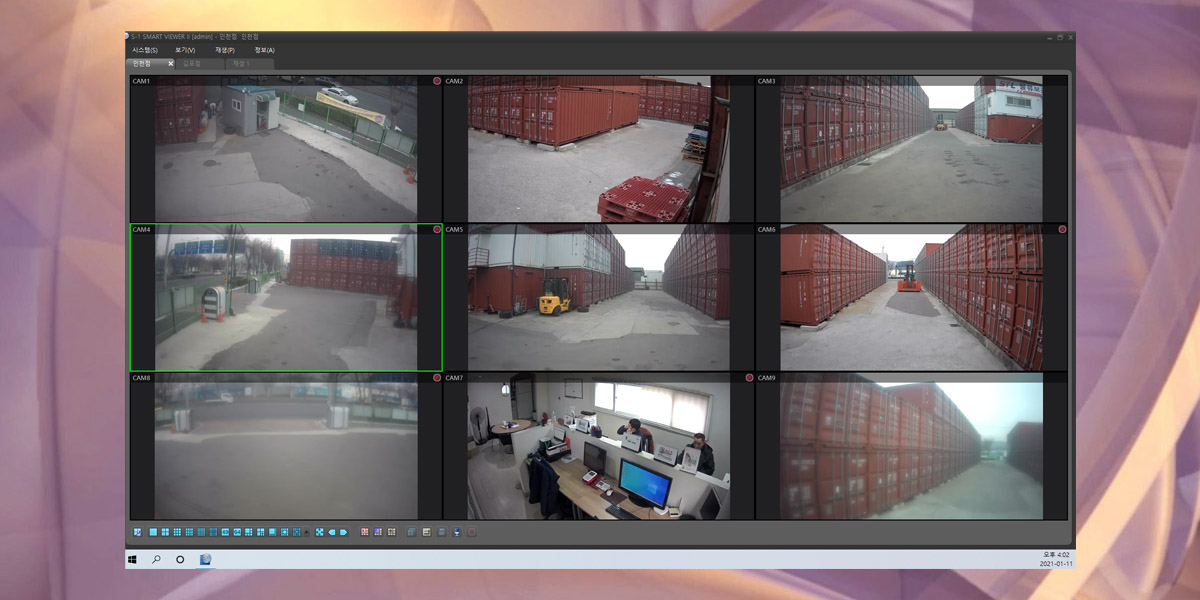Screen dimensions: 1200x600
Task: Toggle CAM7 recording status dot
Action: pos(749,378)
